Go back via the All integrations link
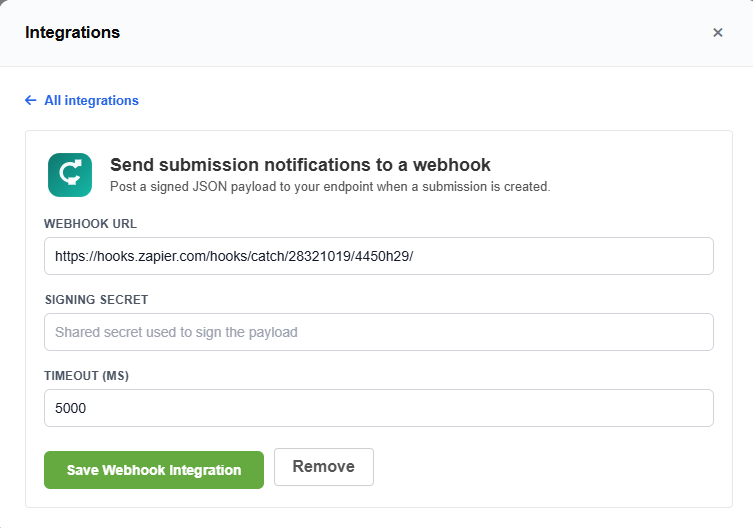The image size is (753, 528). point(91,100)
